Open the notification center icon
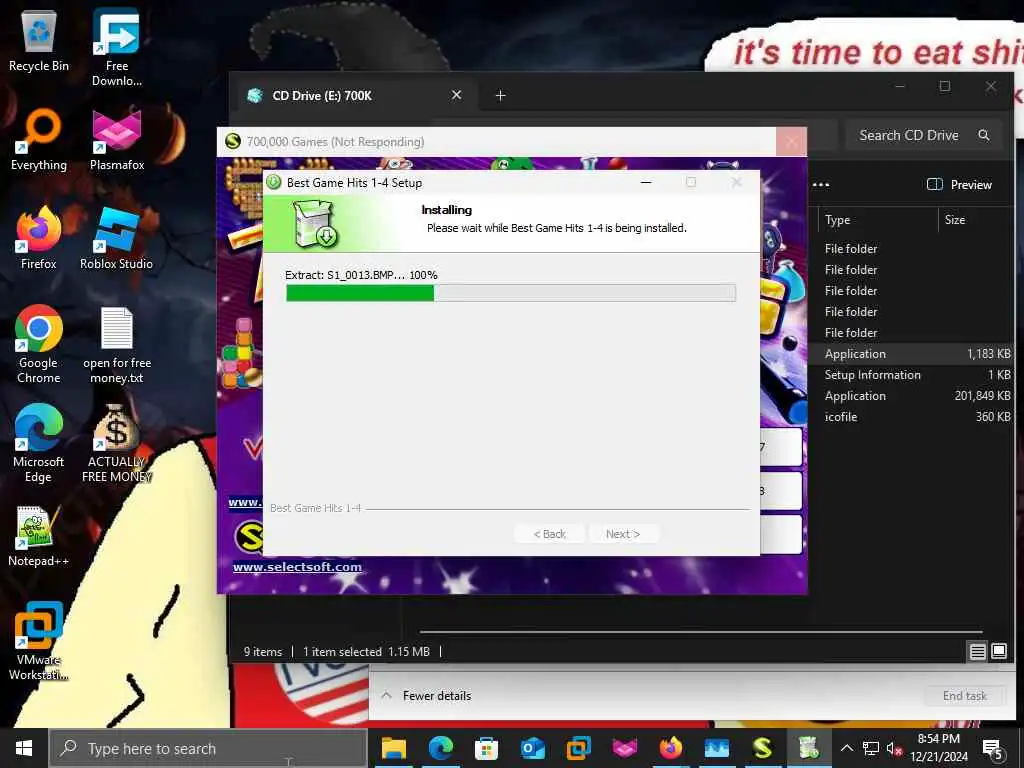This screenshot has height=768, width=1024. tap(993, 749)
